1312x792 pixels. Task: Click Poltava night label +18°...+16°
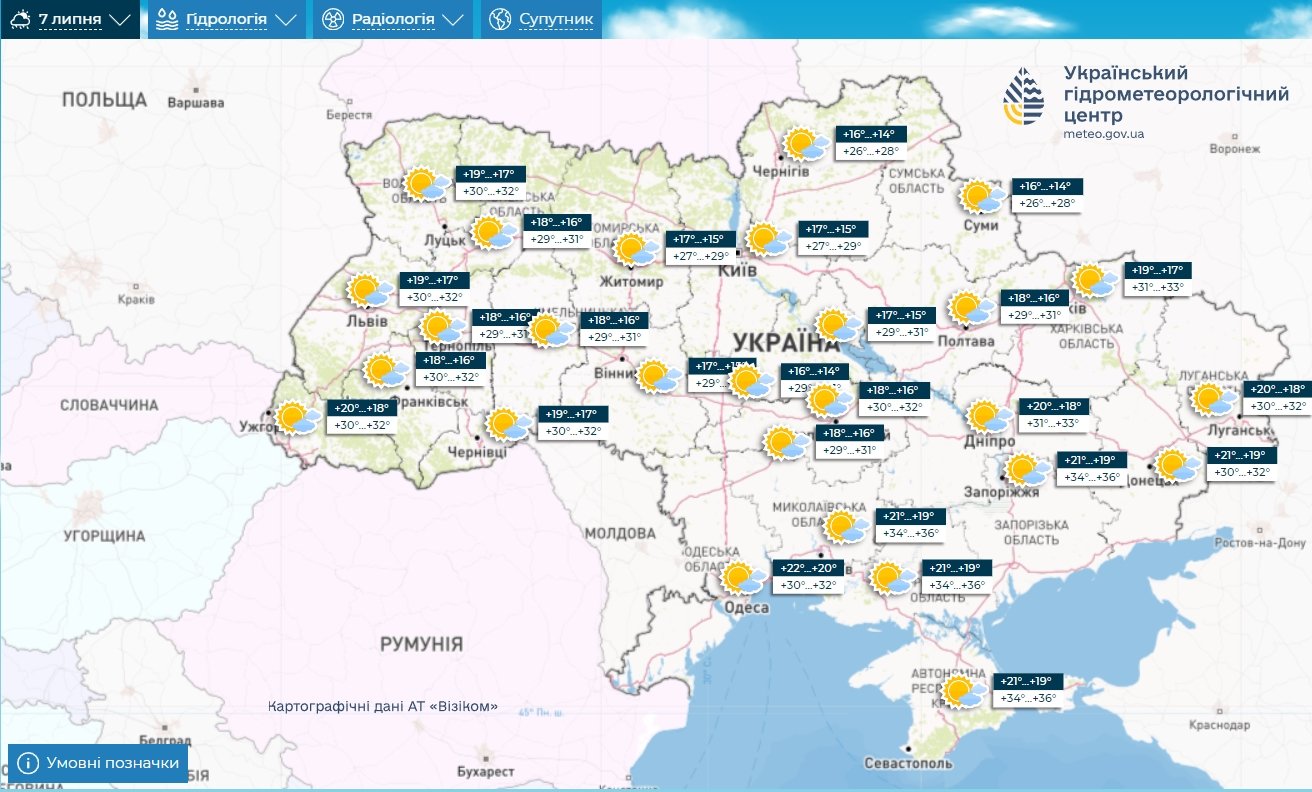1033,298
